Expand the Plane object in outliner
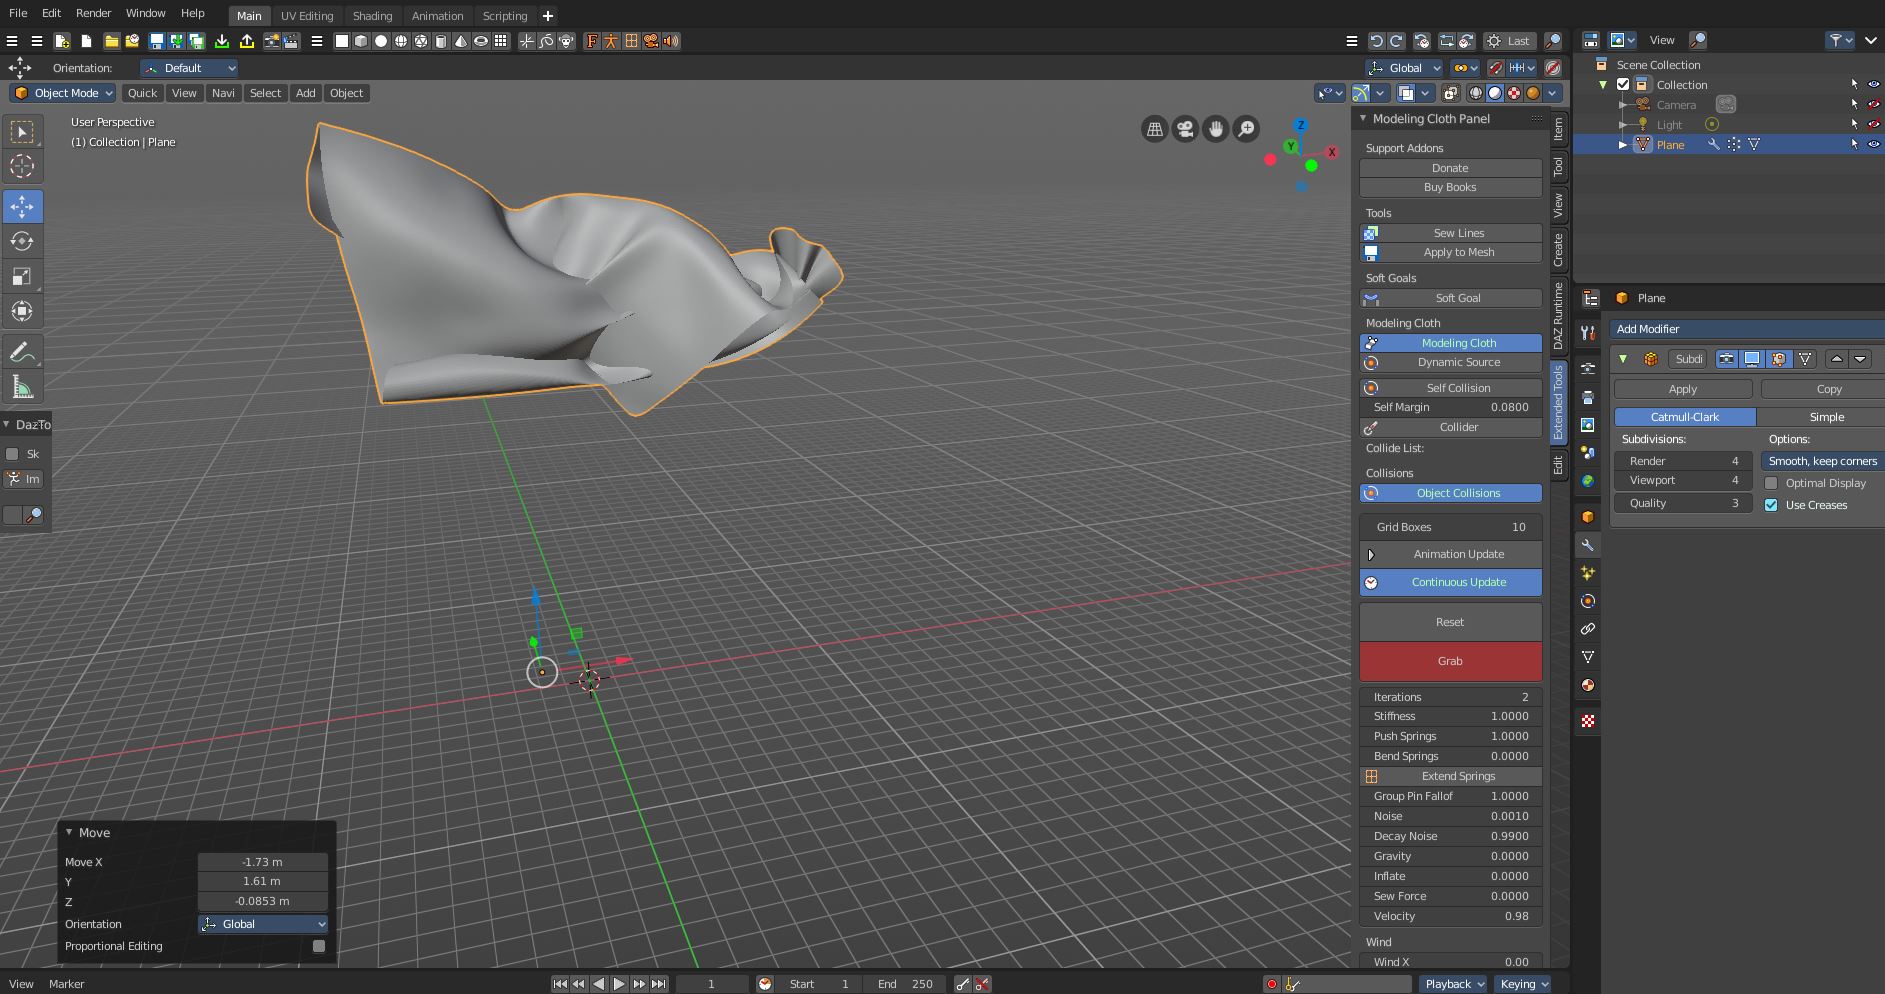This screenshot has width=1885, height=994. click(x=1623, y=145)
